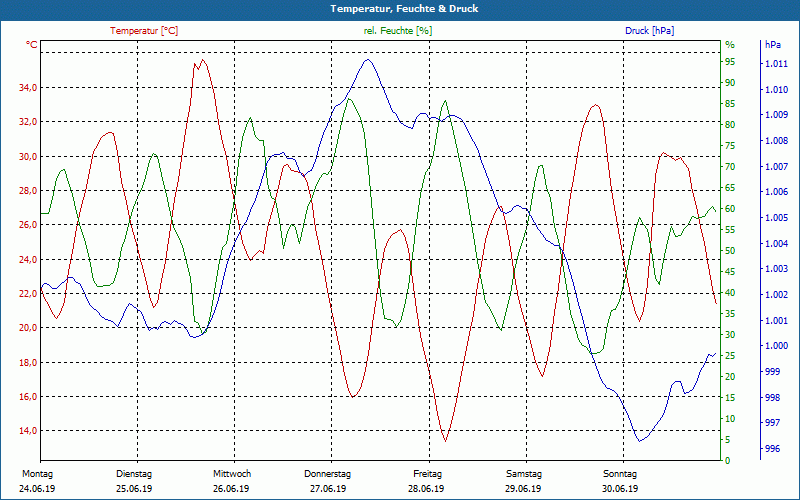Click the date label '30.06.19'
Image resolution: width=800 pixels, height=500 pixels.
620,489
